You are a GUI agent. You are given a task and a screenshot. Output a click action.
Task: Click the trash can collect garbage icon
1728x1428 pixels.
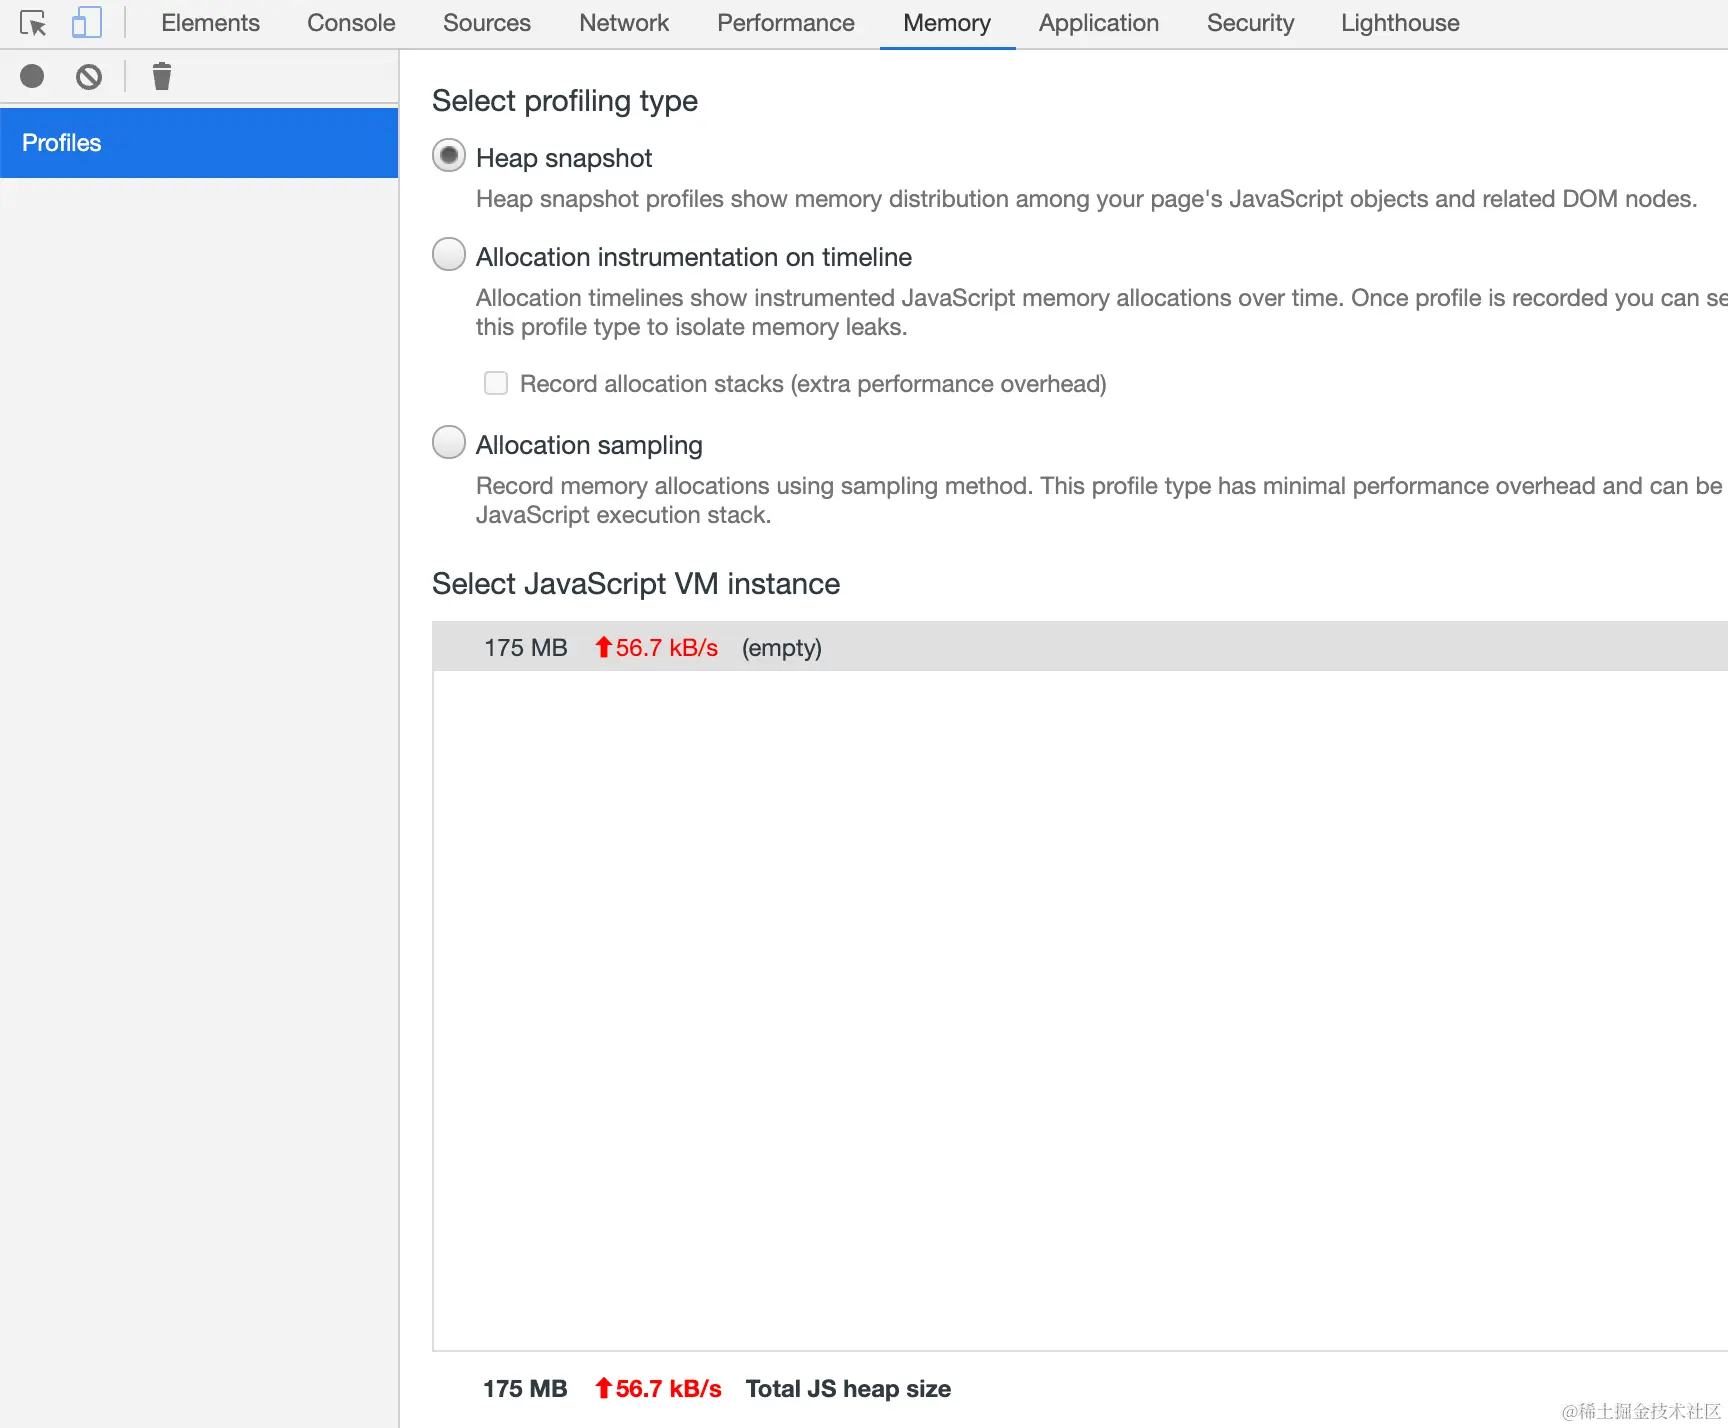(x=162, y=76)
